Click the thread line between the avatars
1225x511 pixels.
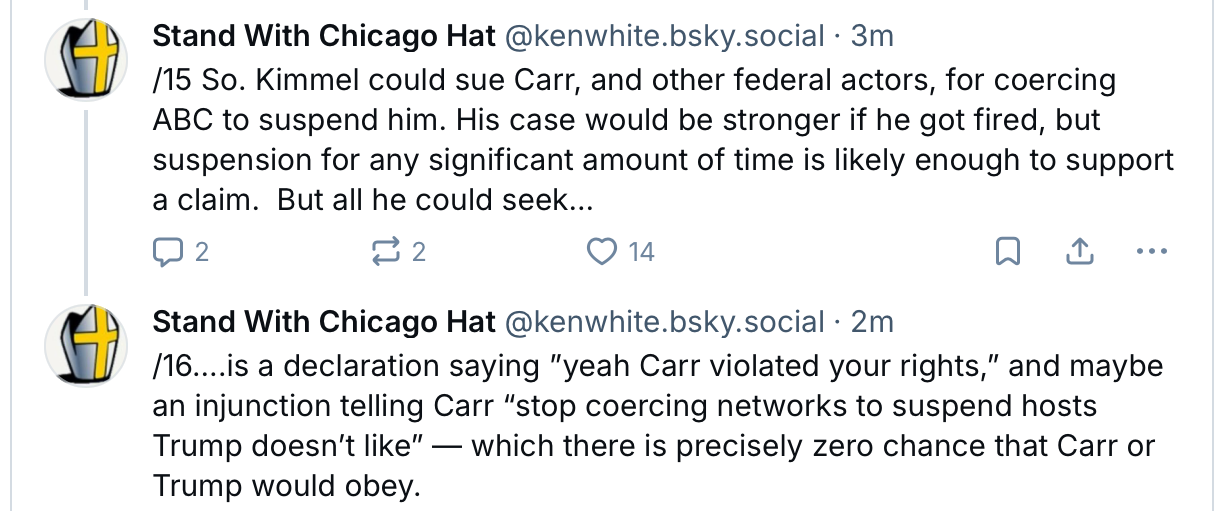pos(86,200)
